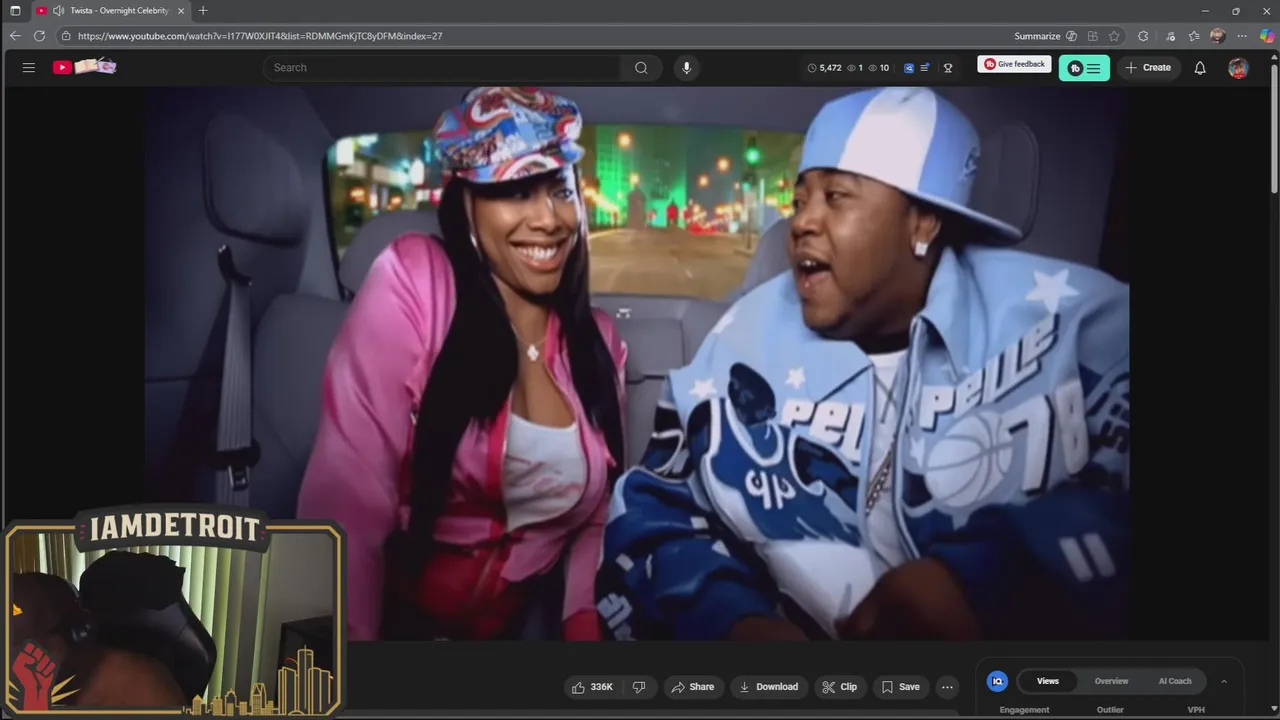Switch to AI Coach tab
The width and height of the screenshot is (1280, 720).
(1175, 681)
